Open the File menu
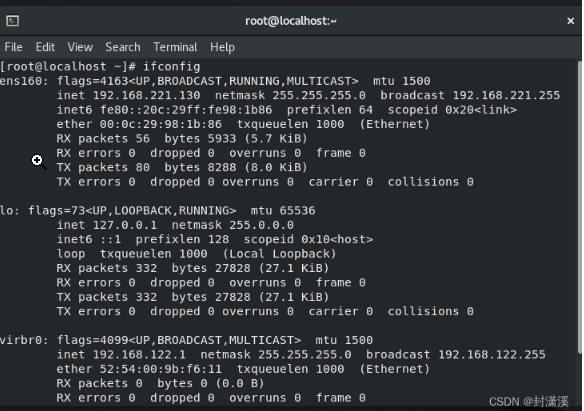The height and width of the screenshot is (411, 584). click(13, 47)
